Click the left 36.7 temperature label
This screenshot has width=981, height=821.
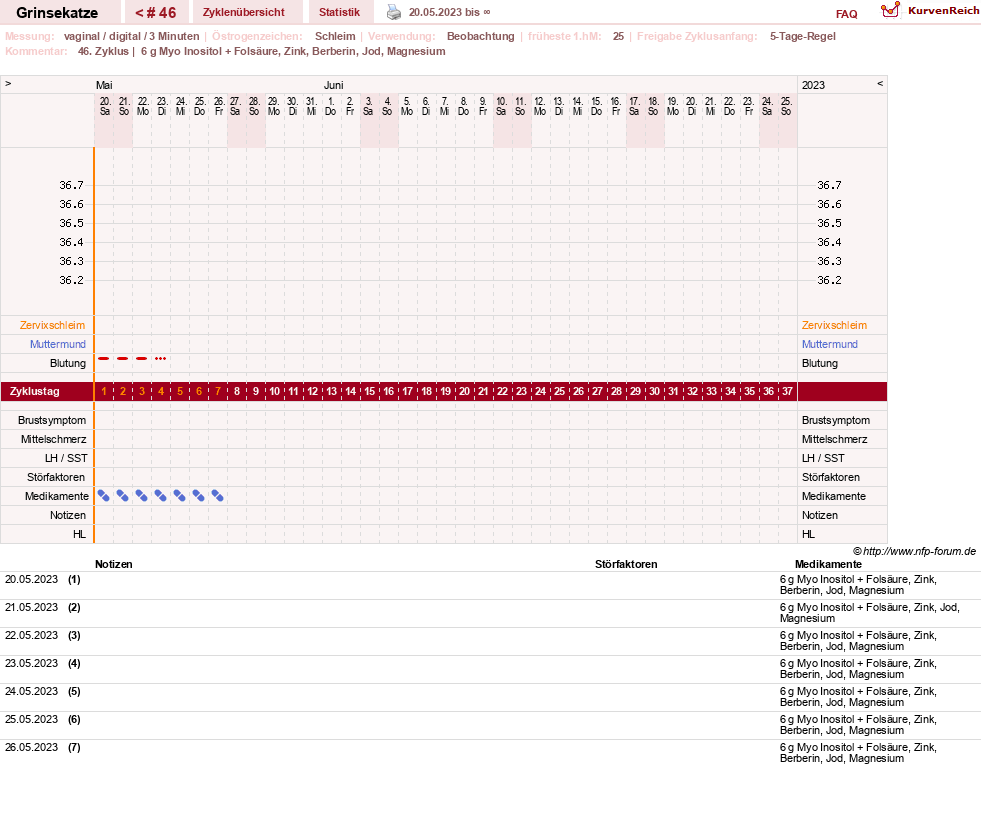[71, 185]
